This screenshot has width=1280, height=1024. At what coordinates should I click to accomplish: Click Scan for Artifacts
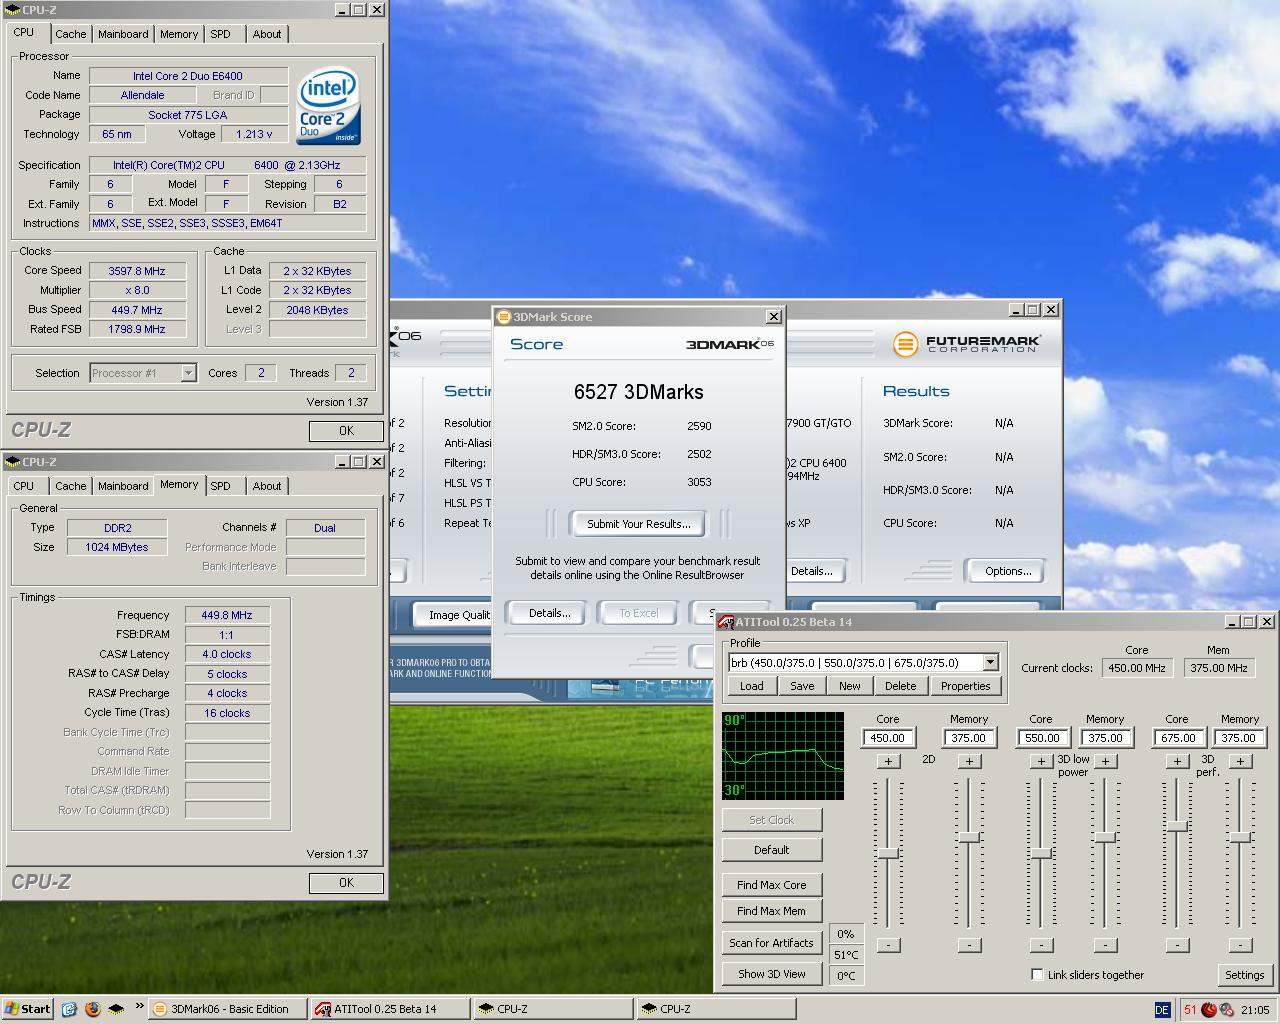(771, 943)
